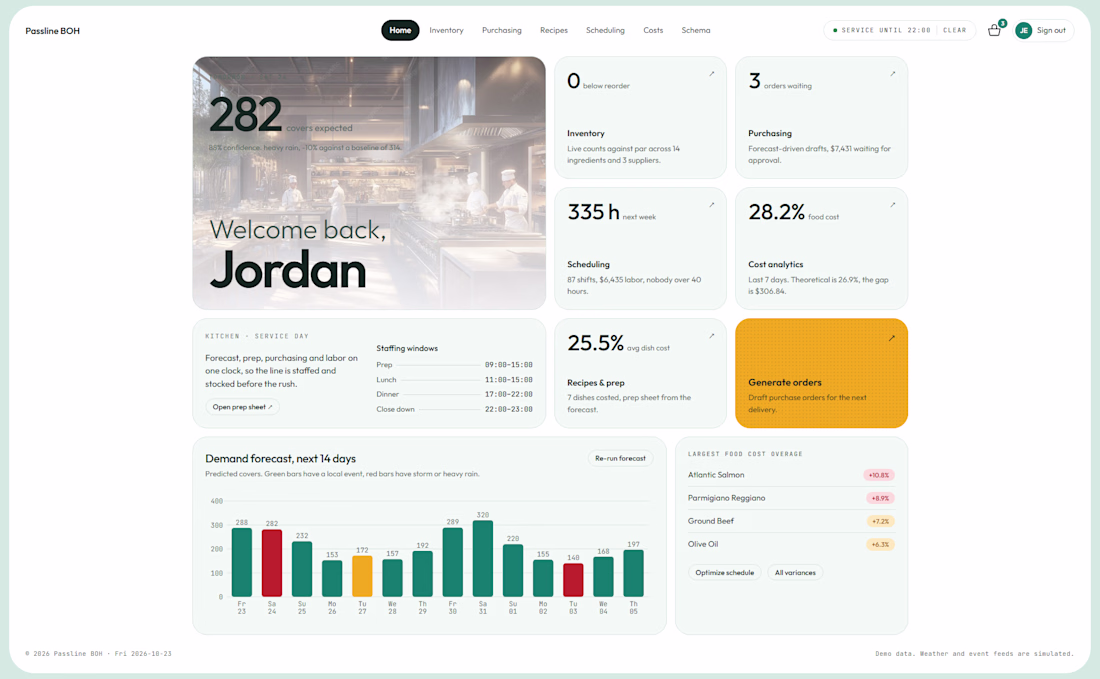The image size is (1100, 679).
Task: Click the Parmigiano Reggiano row
Action: click(791, 498)
